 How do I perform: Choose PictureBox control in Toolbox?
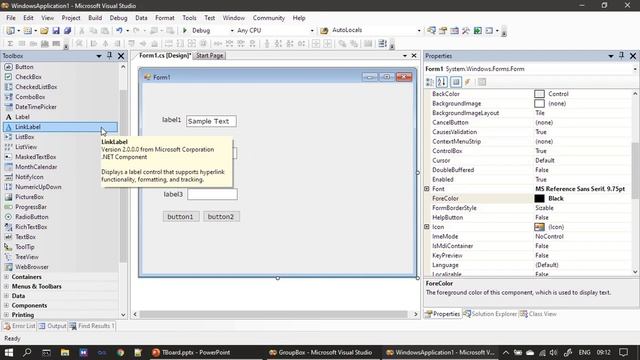point(60,197)
